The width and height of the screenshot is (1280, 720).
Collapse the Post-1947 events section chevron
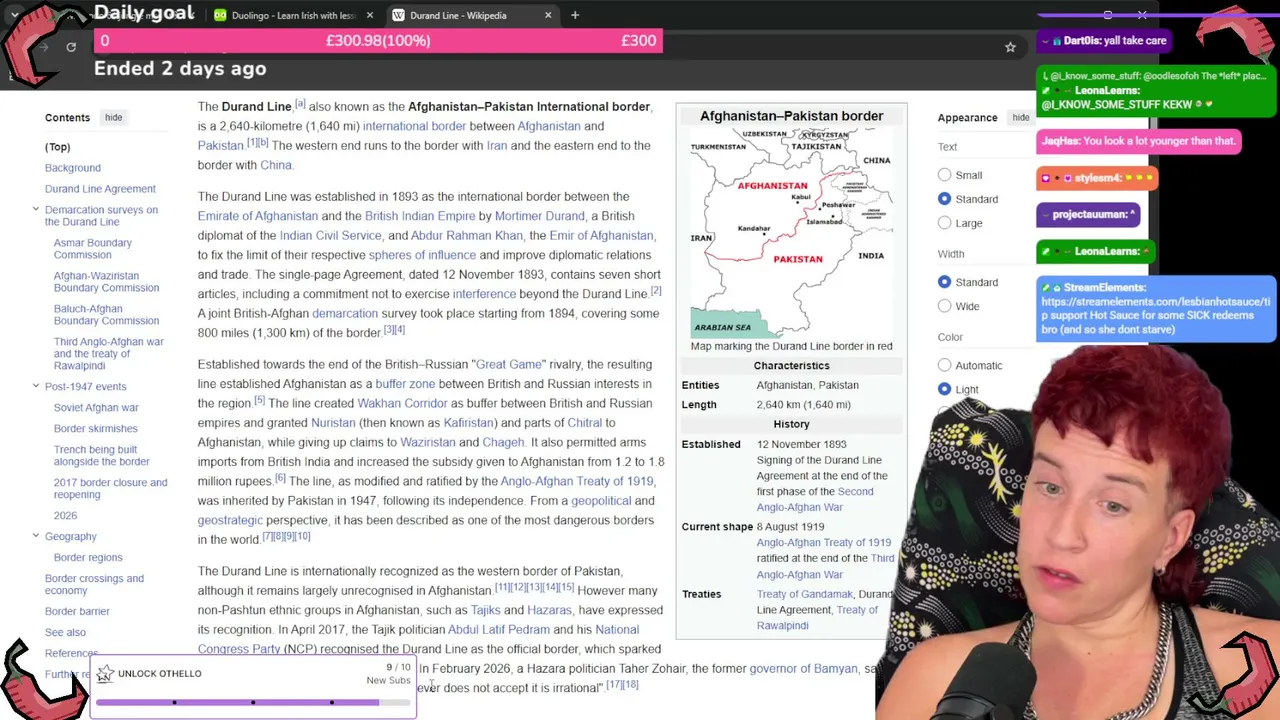pos(36,386)
